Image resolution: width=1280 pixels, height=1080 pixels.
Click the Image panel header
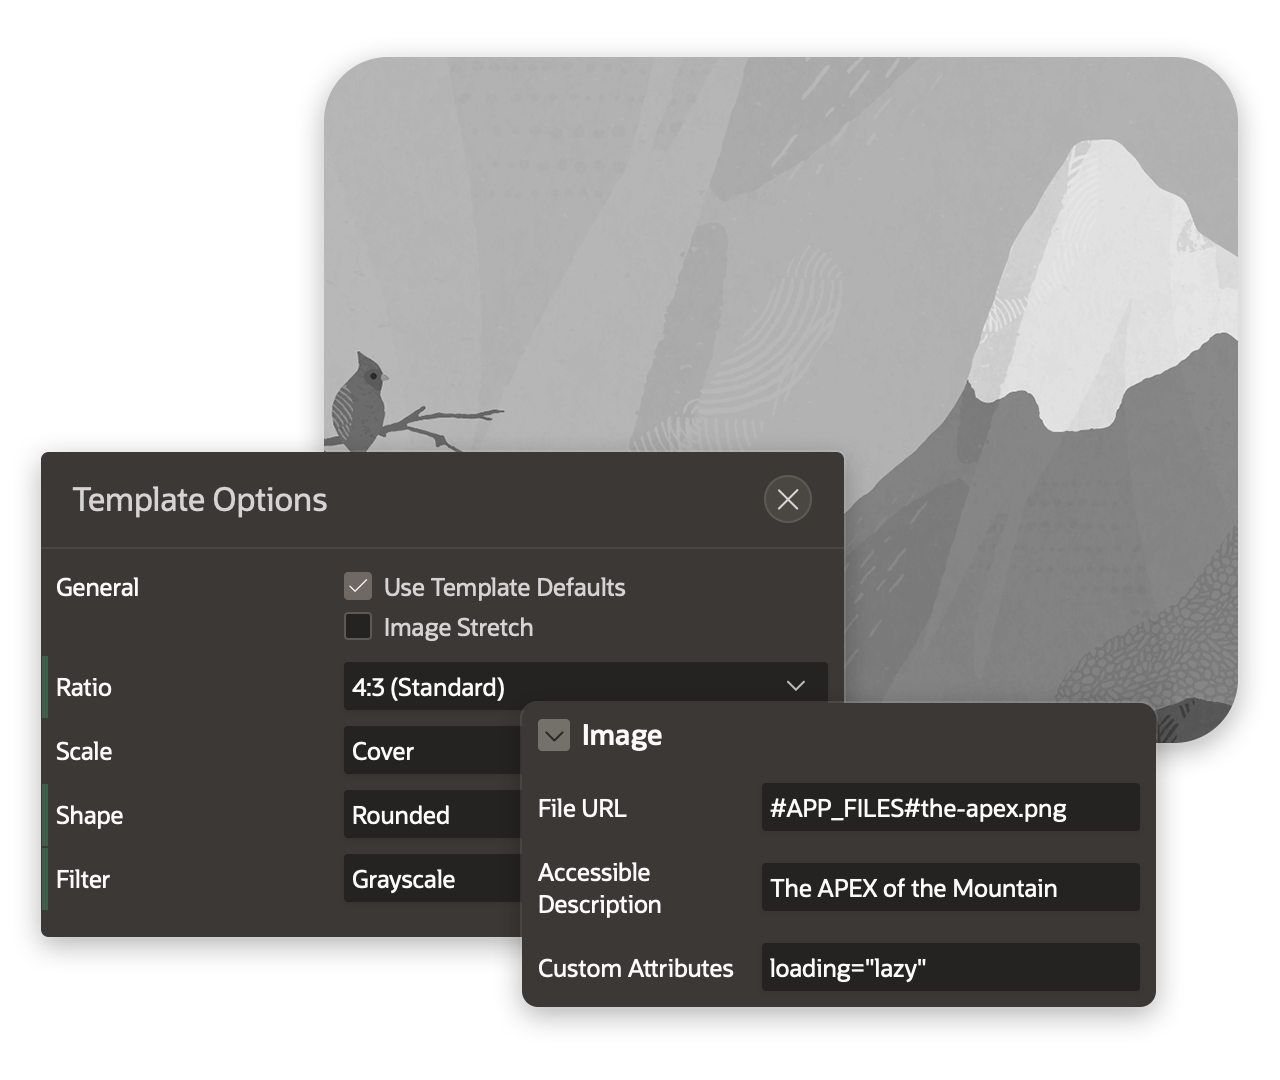tap(622, 735)
